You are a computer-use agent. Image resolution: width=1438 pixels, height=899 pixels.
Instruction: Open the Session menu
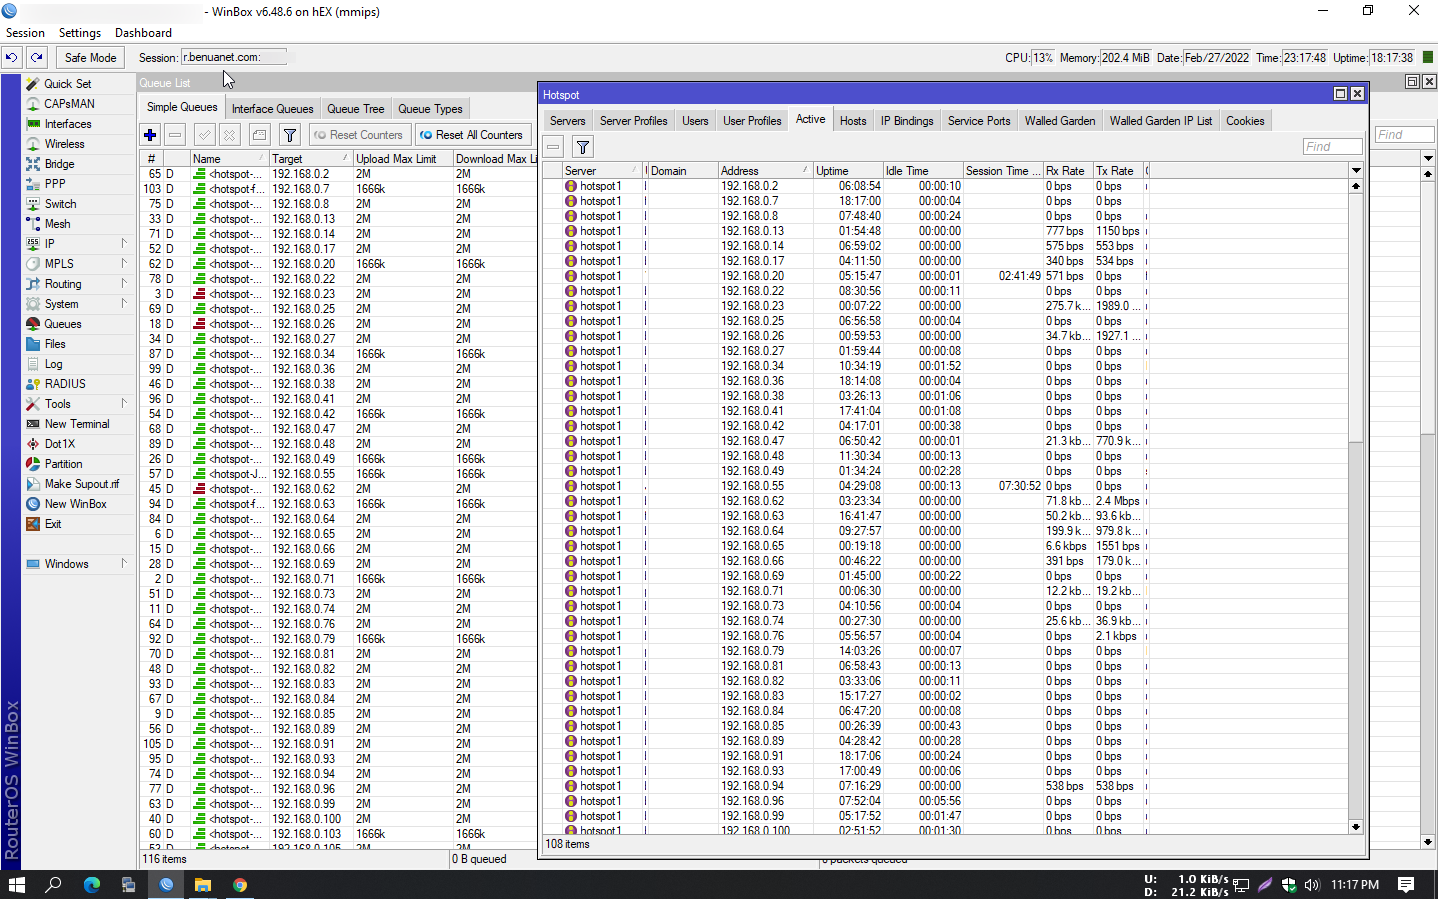point(25,33)
